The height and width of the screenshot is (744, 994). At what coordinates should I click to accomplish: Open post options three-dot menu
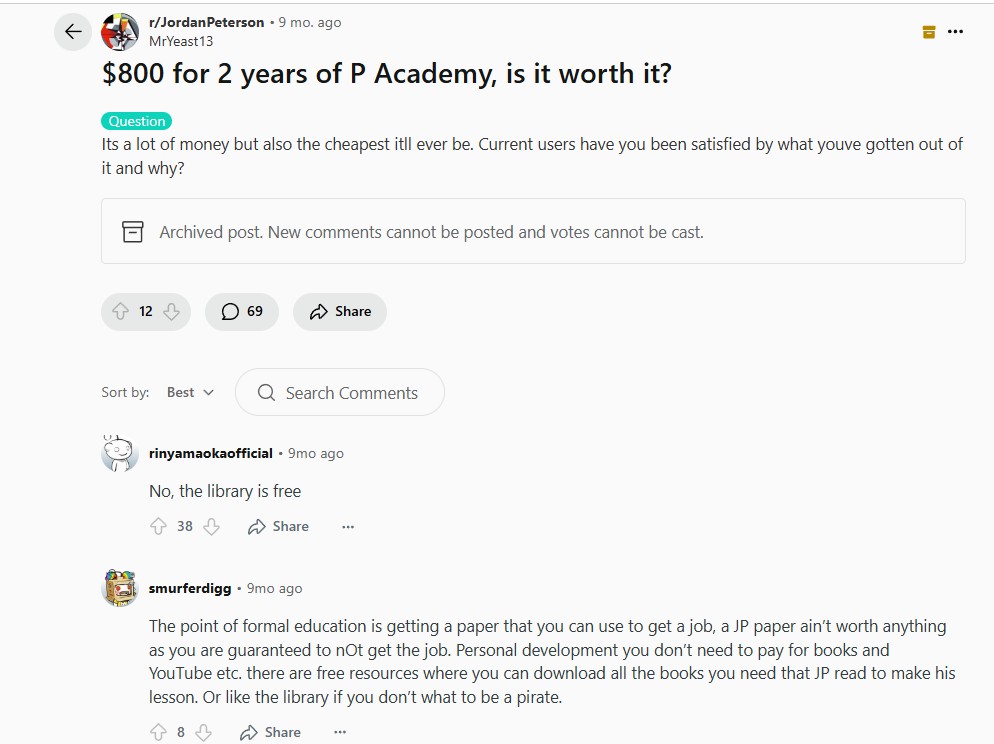click(x=955, y=32)
